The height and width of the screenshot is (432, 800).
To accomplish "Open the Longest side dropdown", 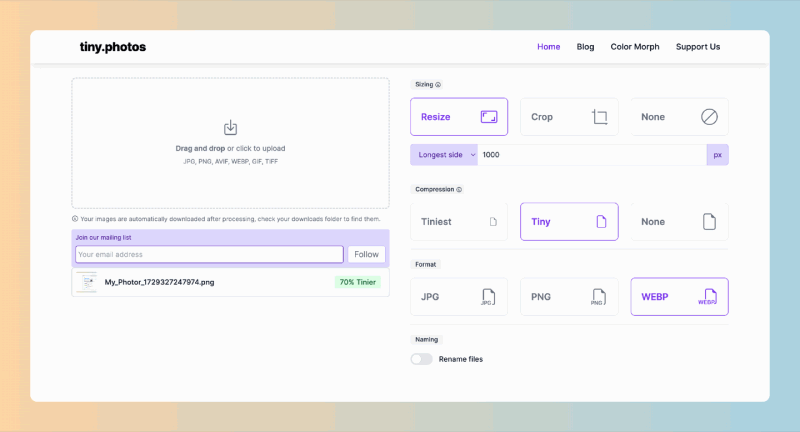I will coord(444,155).
